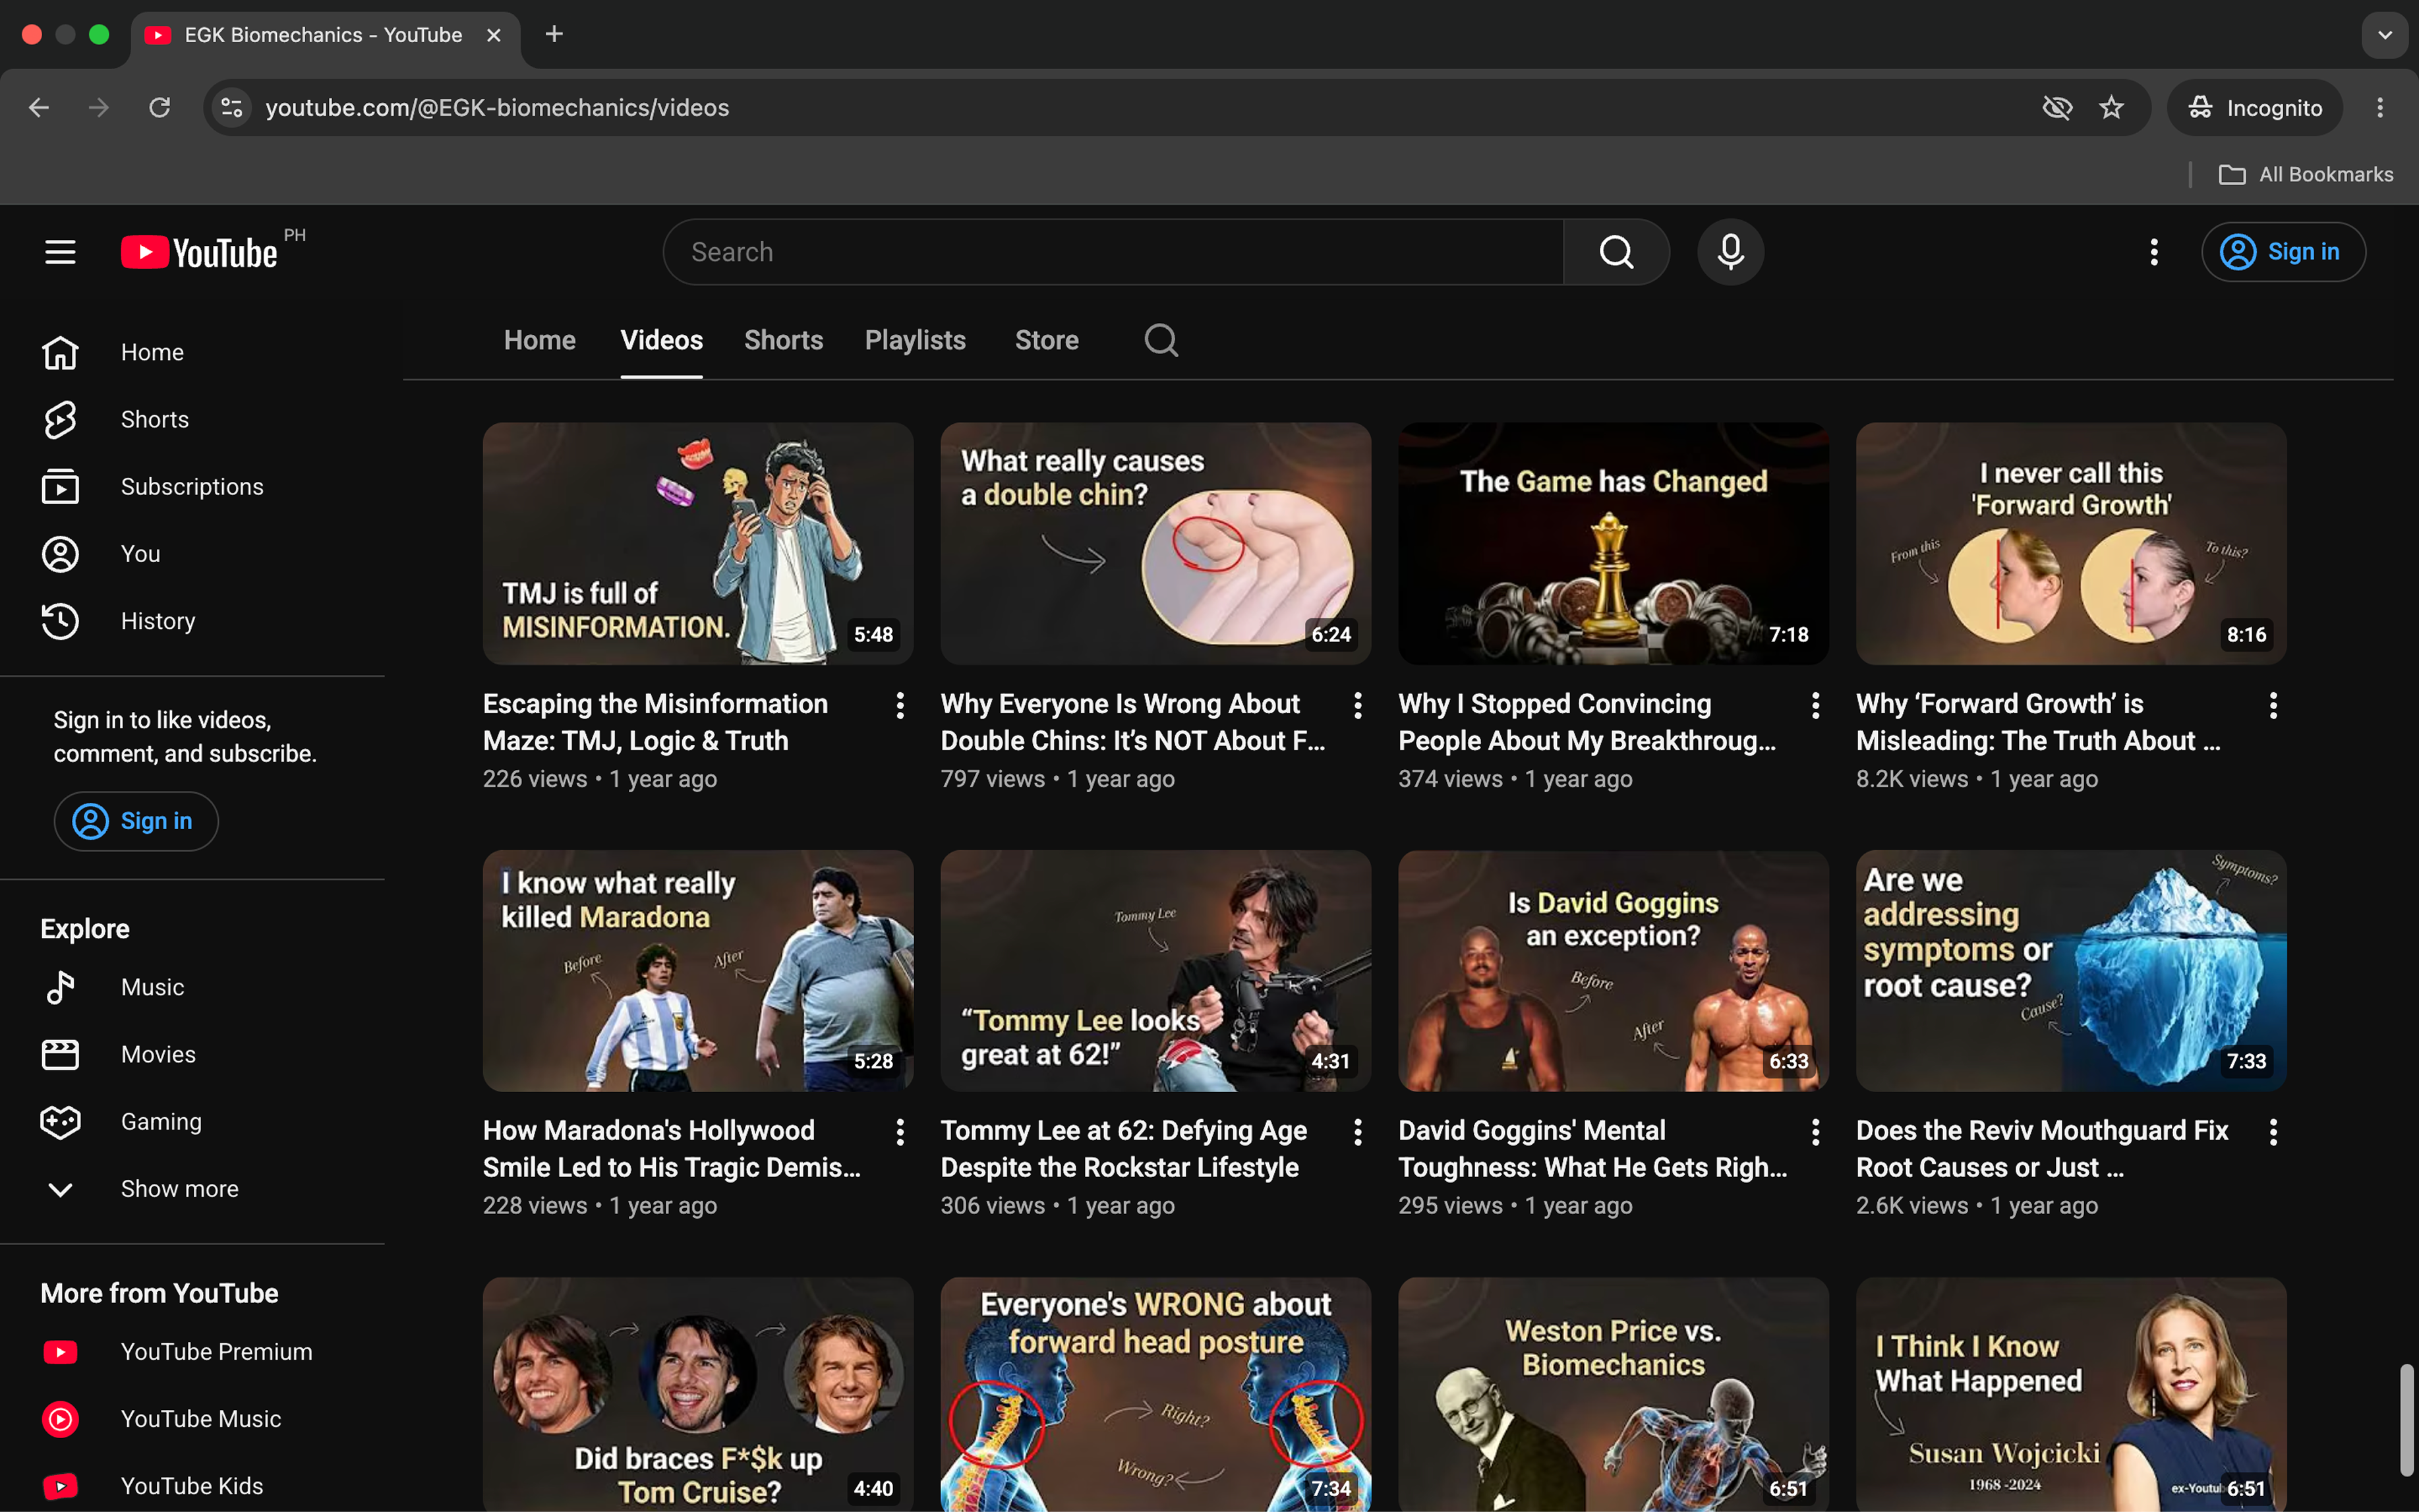2419x1512 pixels.
Task: Open options for Double Chins video
Action: pyautogui.click(x=1357, y=705)
